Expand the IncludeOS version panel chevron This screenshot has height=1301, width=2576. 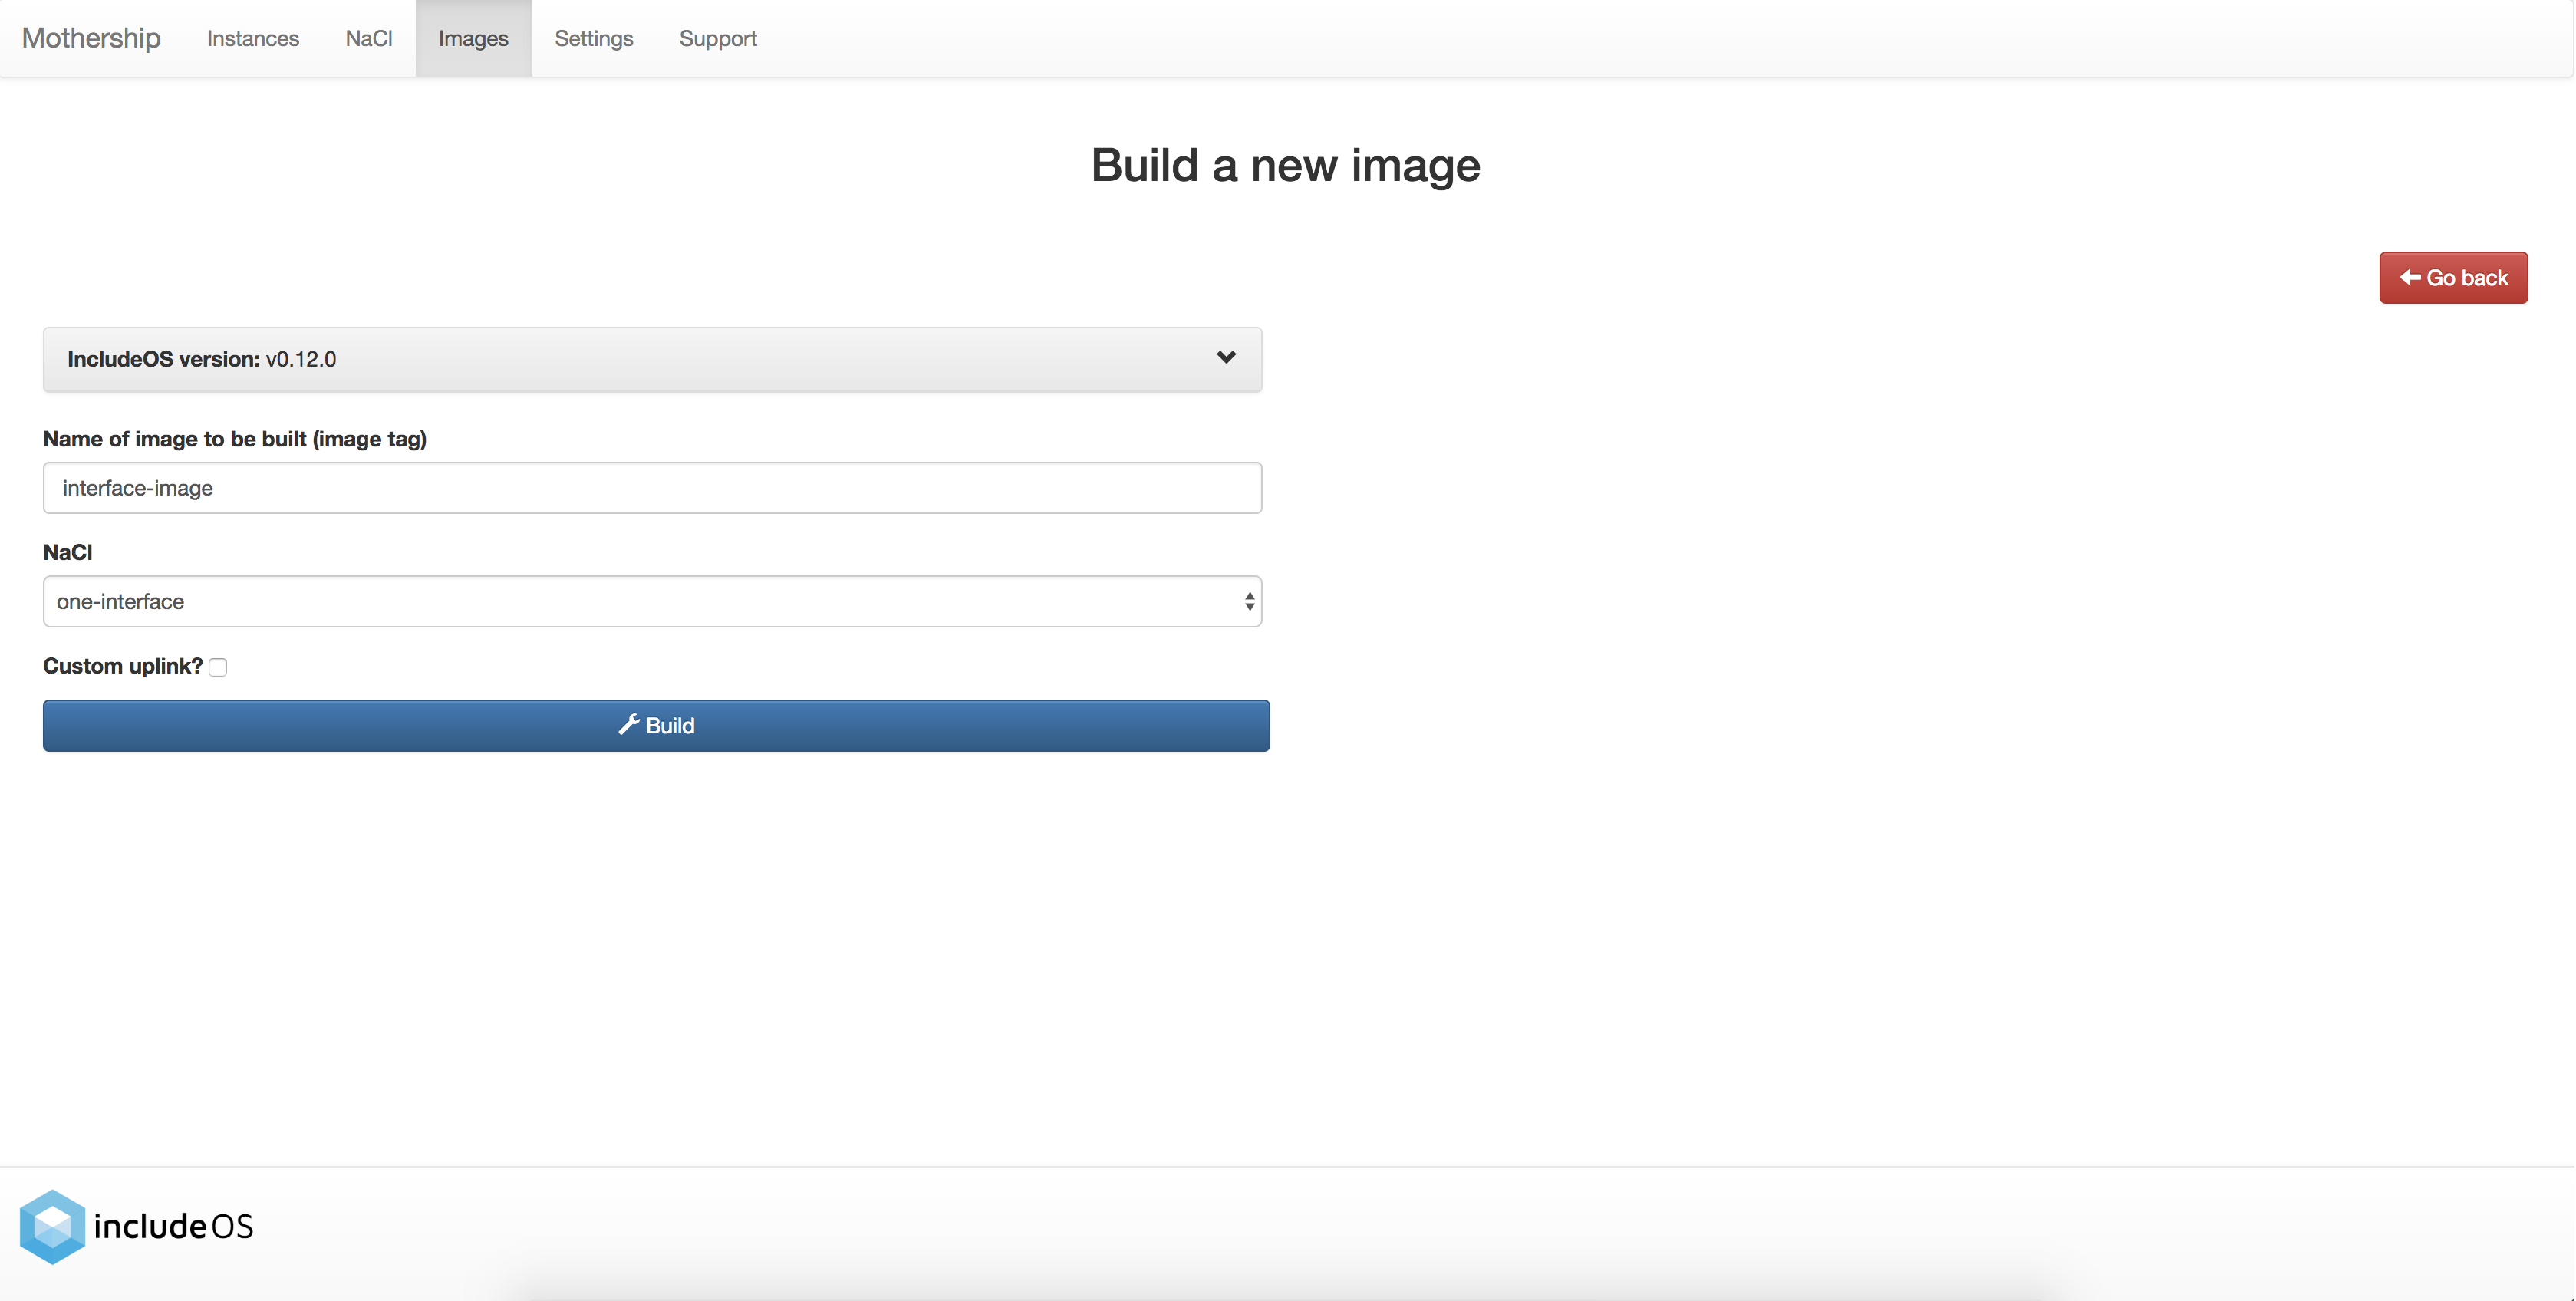1226,357
